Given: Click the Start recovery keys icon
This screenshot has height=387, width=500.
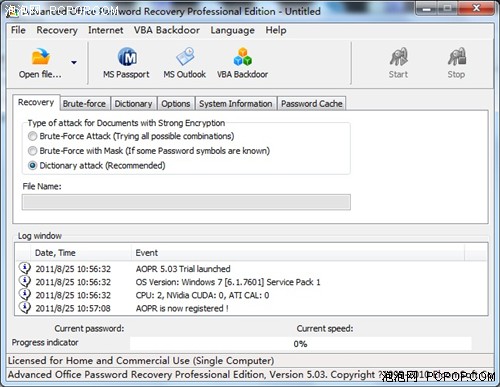Looking at the screenshot, I should 398,63.
